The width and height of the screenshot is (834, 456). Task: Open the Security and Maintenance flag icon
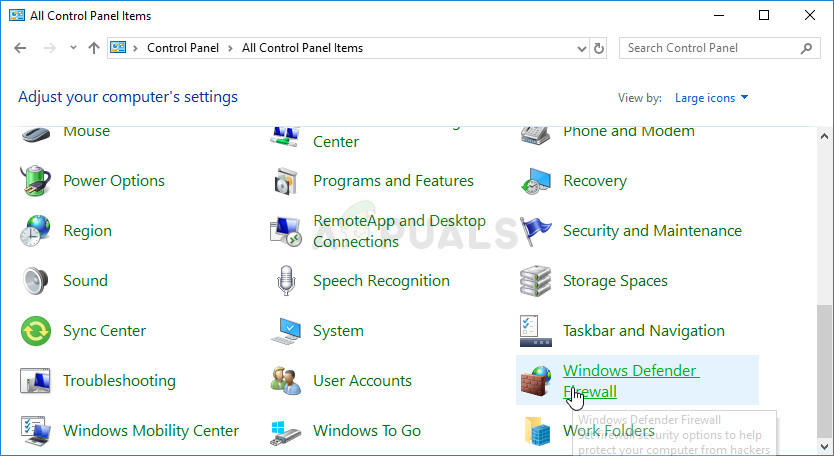coord(536,231)
